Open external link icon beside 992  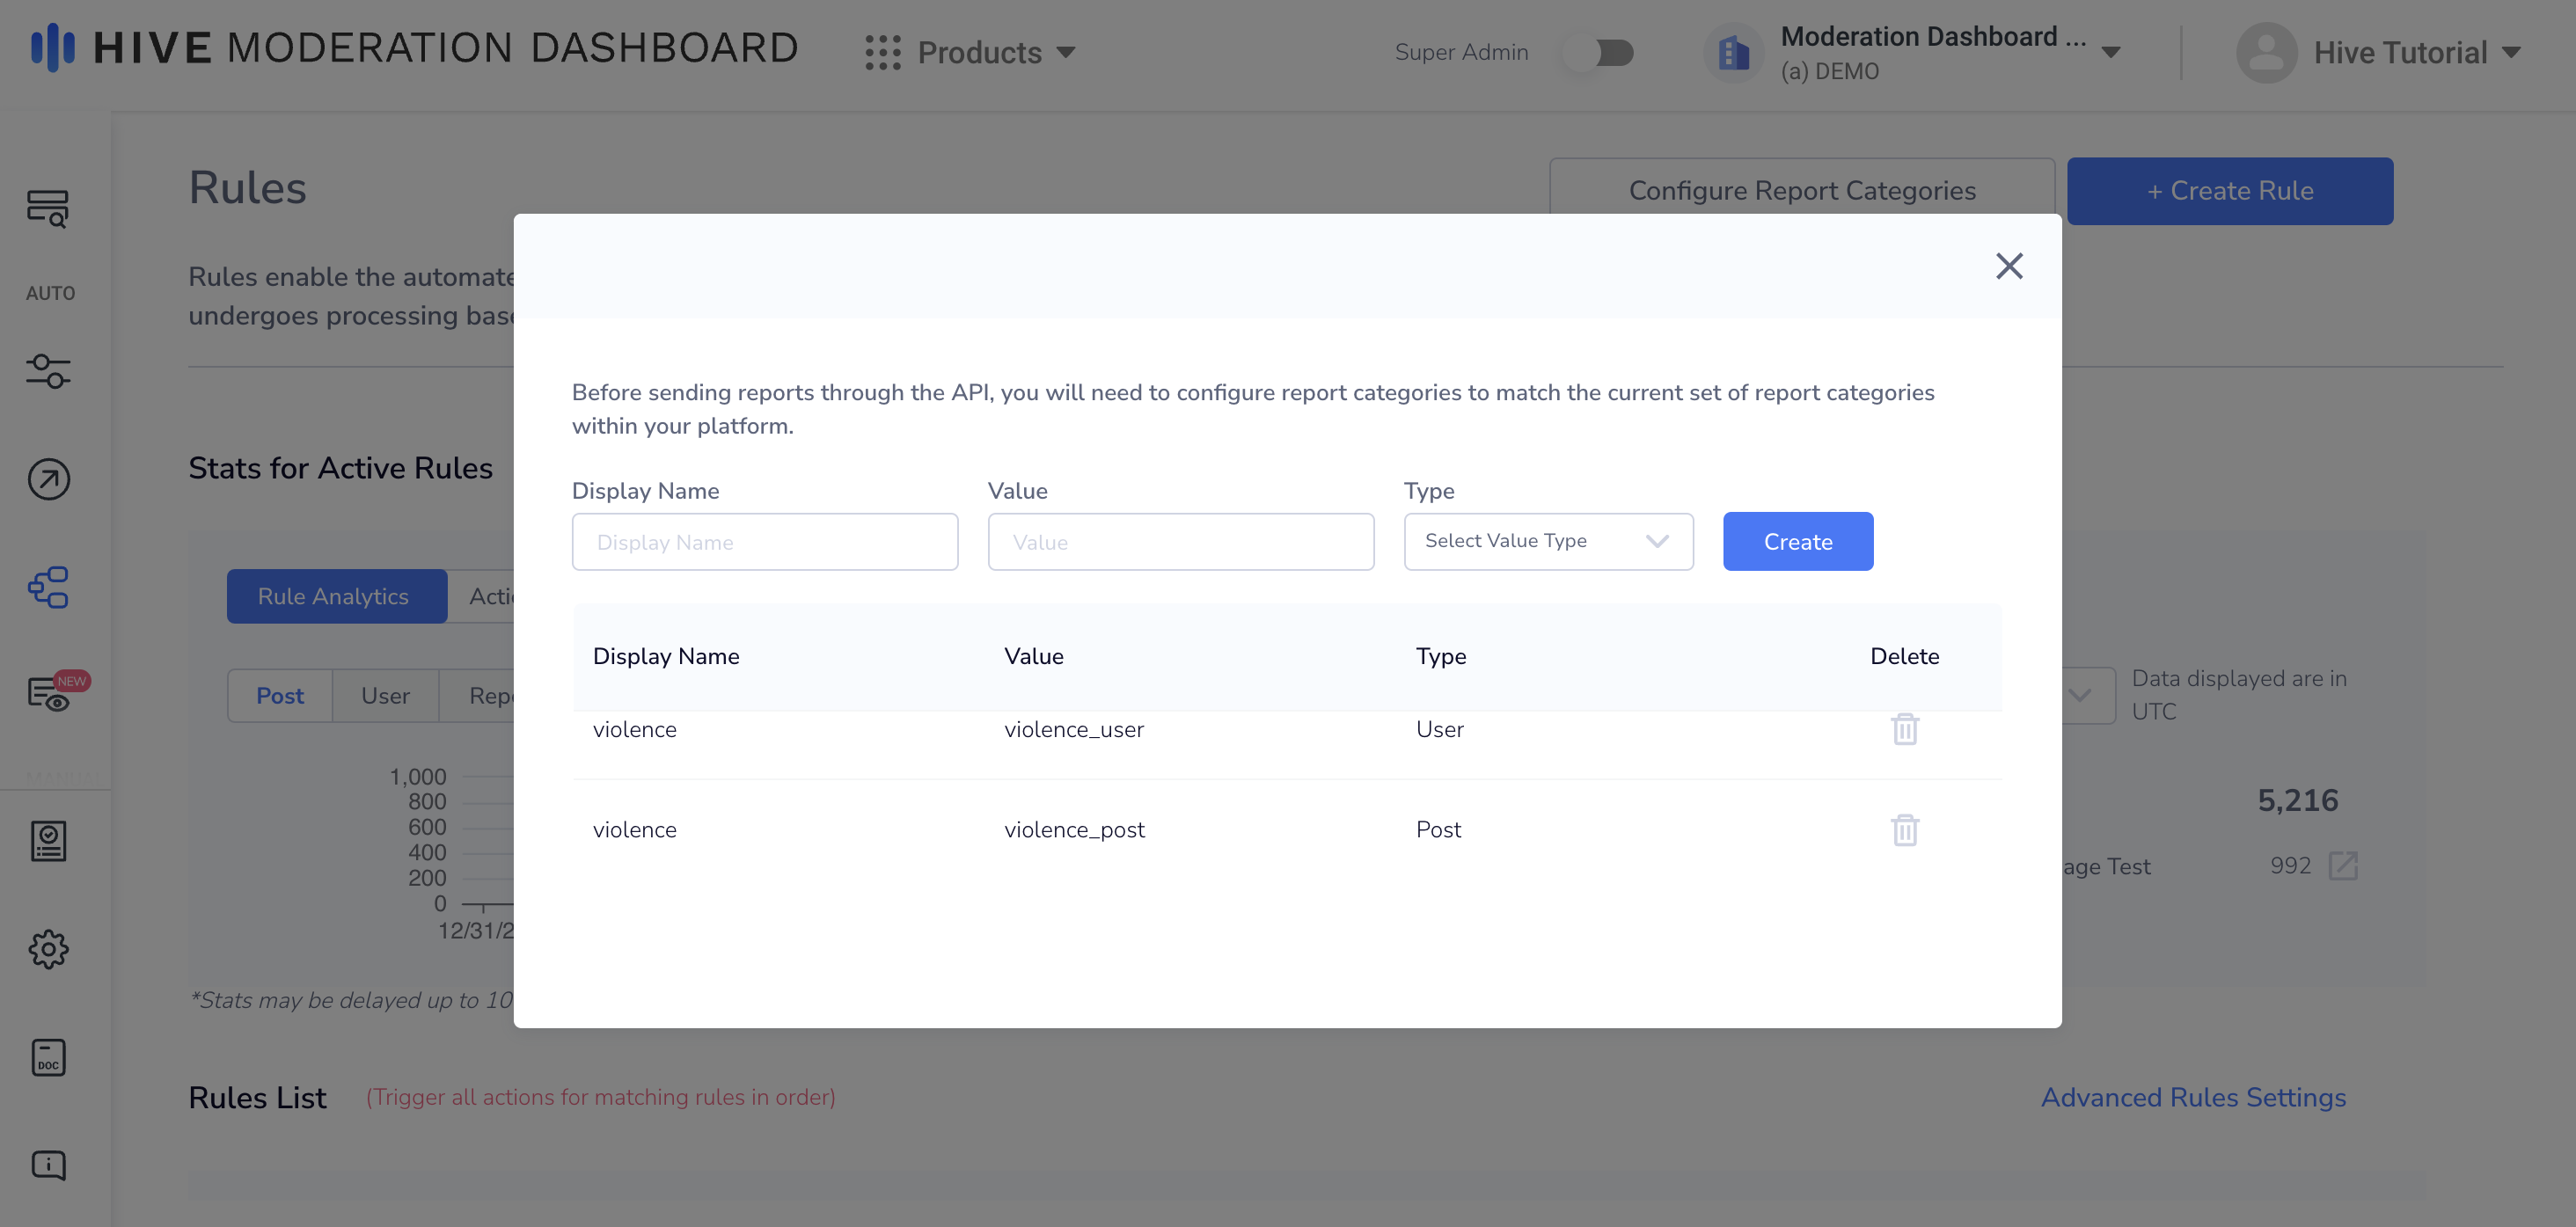click(2343, 866)
